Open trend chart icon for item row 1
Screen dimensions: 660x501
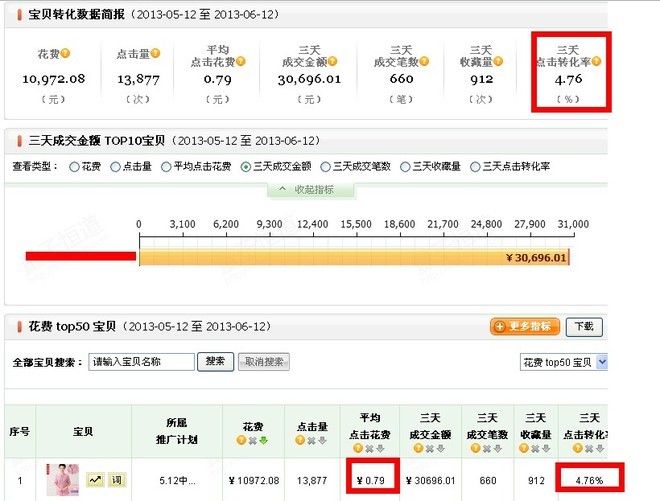click(x=95, y=480)
